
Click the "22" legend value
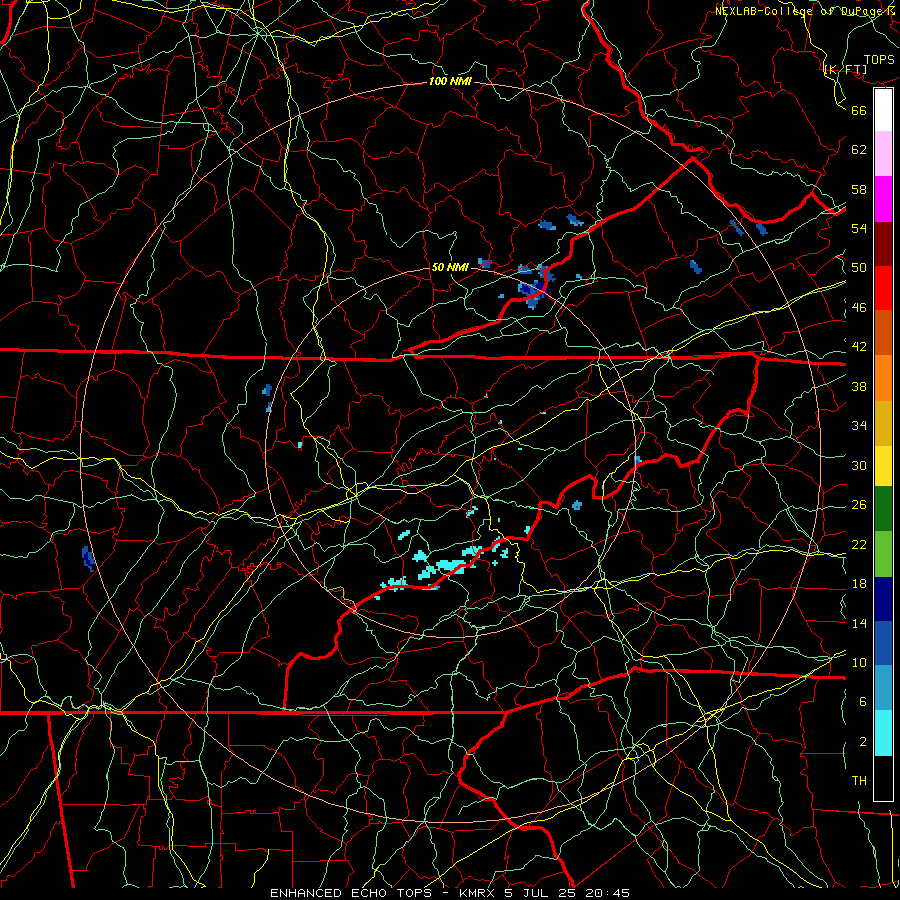859,544
